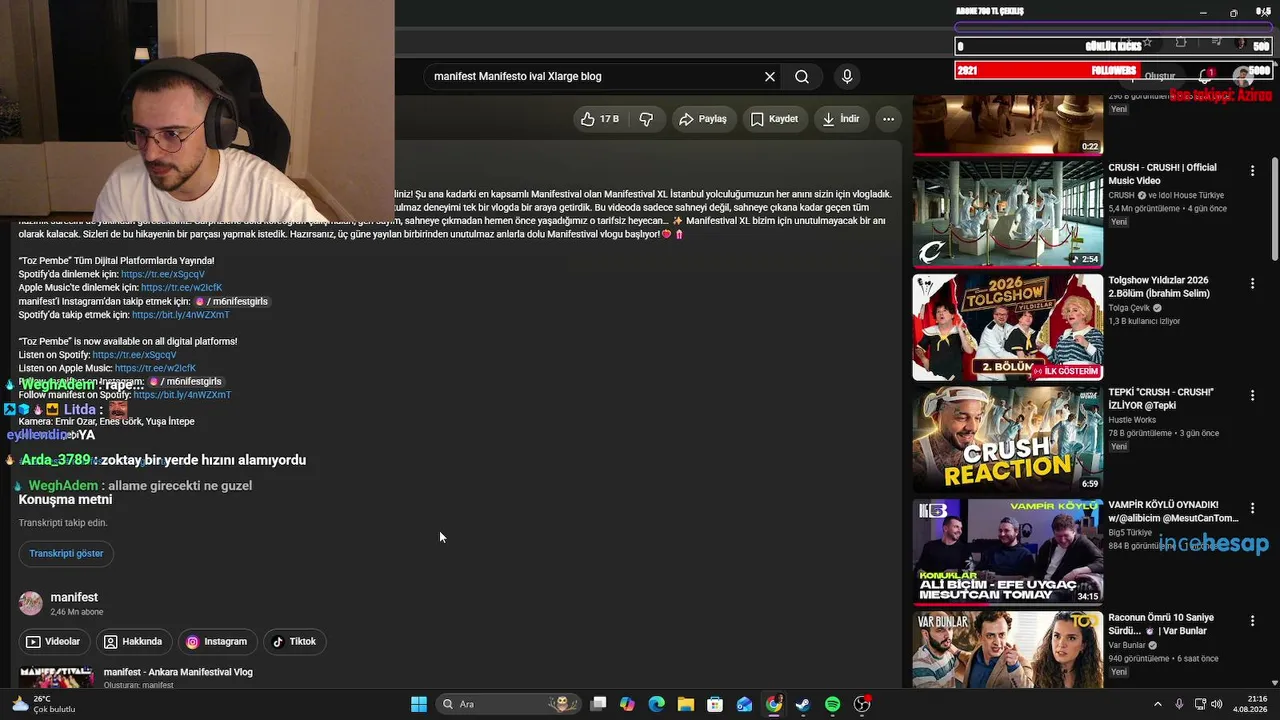Open Follow manifest on Spotify bit.ly link
Image resolution: width=1280 pixels, height=720 pixels.
182,395
